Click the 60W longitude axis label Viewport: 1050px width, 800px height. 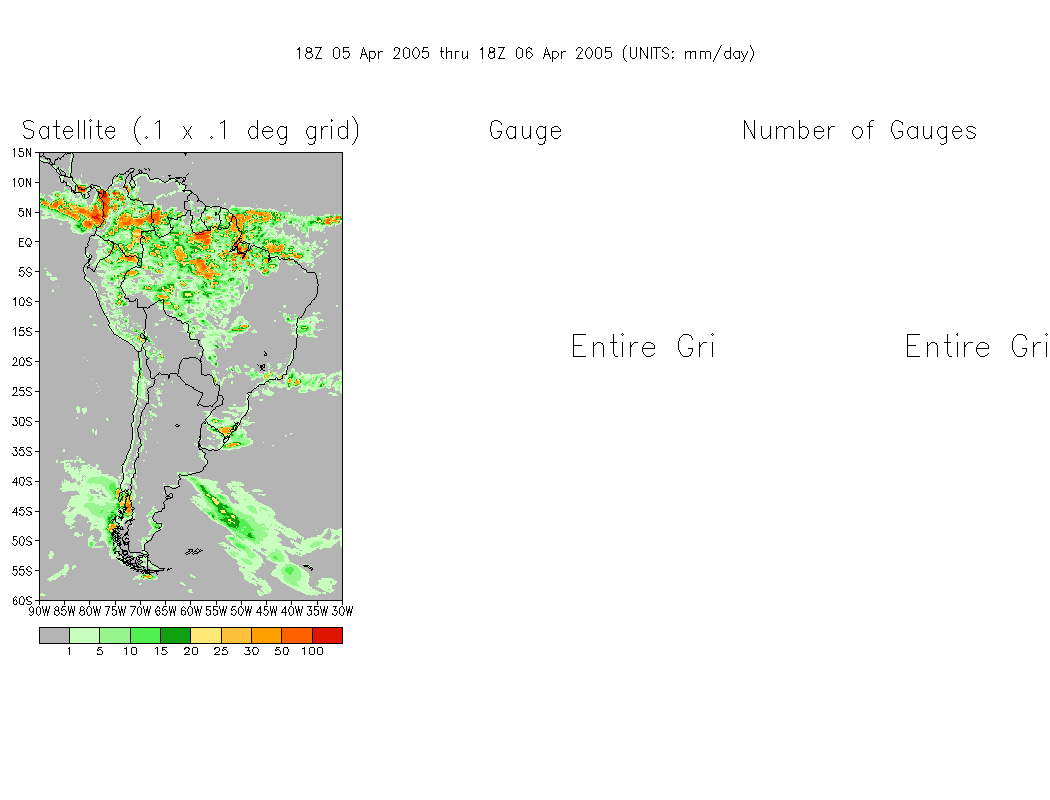pyautogui.click(x=191, y=611)
